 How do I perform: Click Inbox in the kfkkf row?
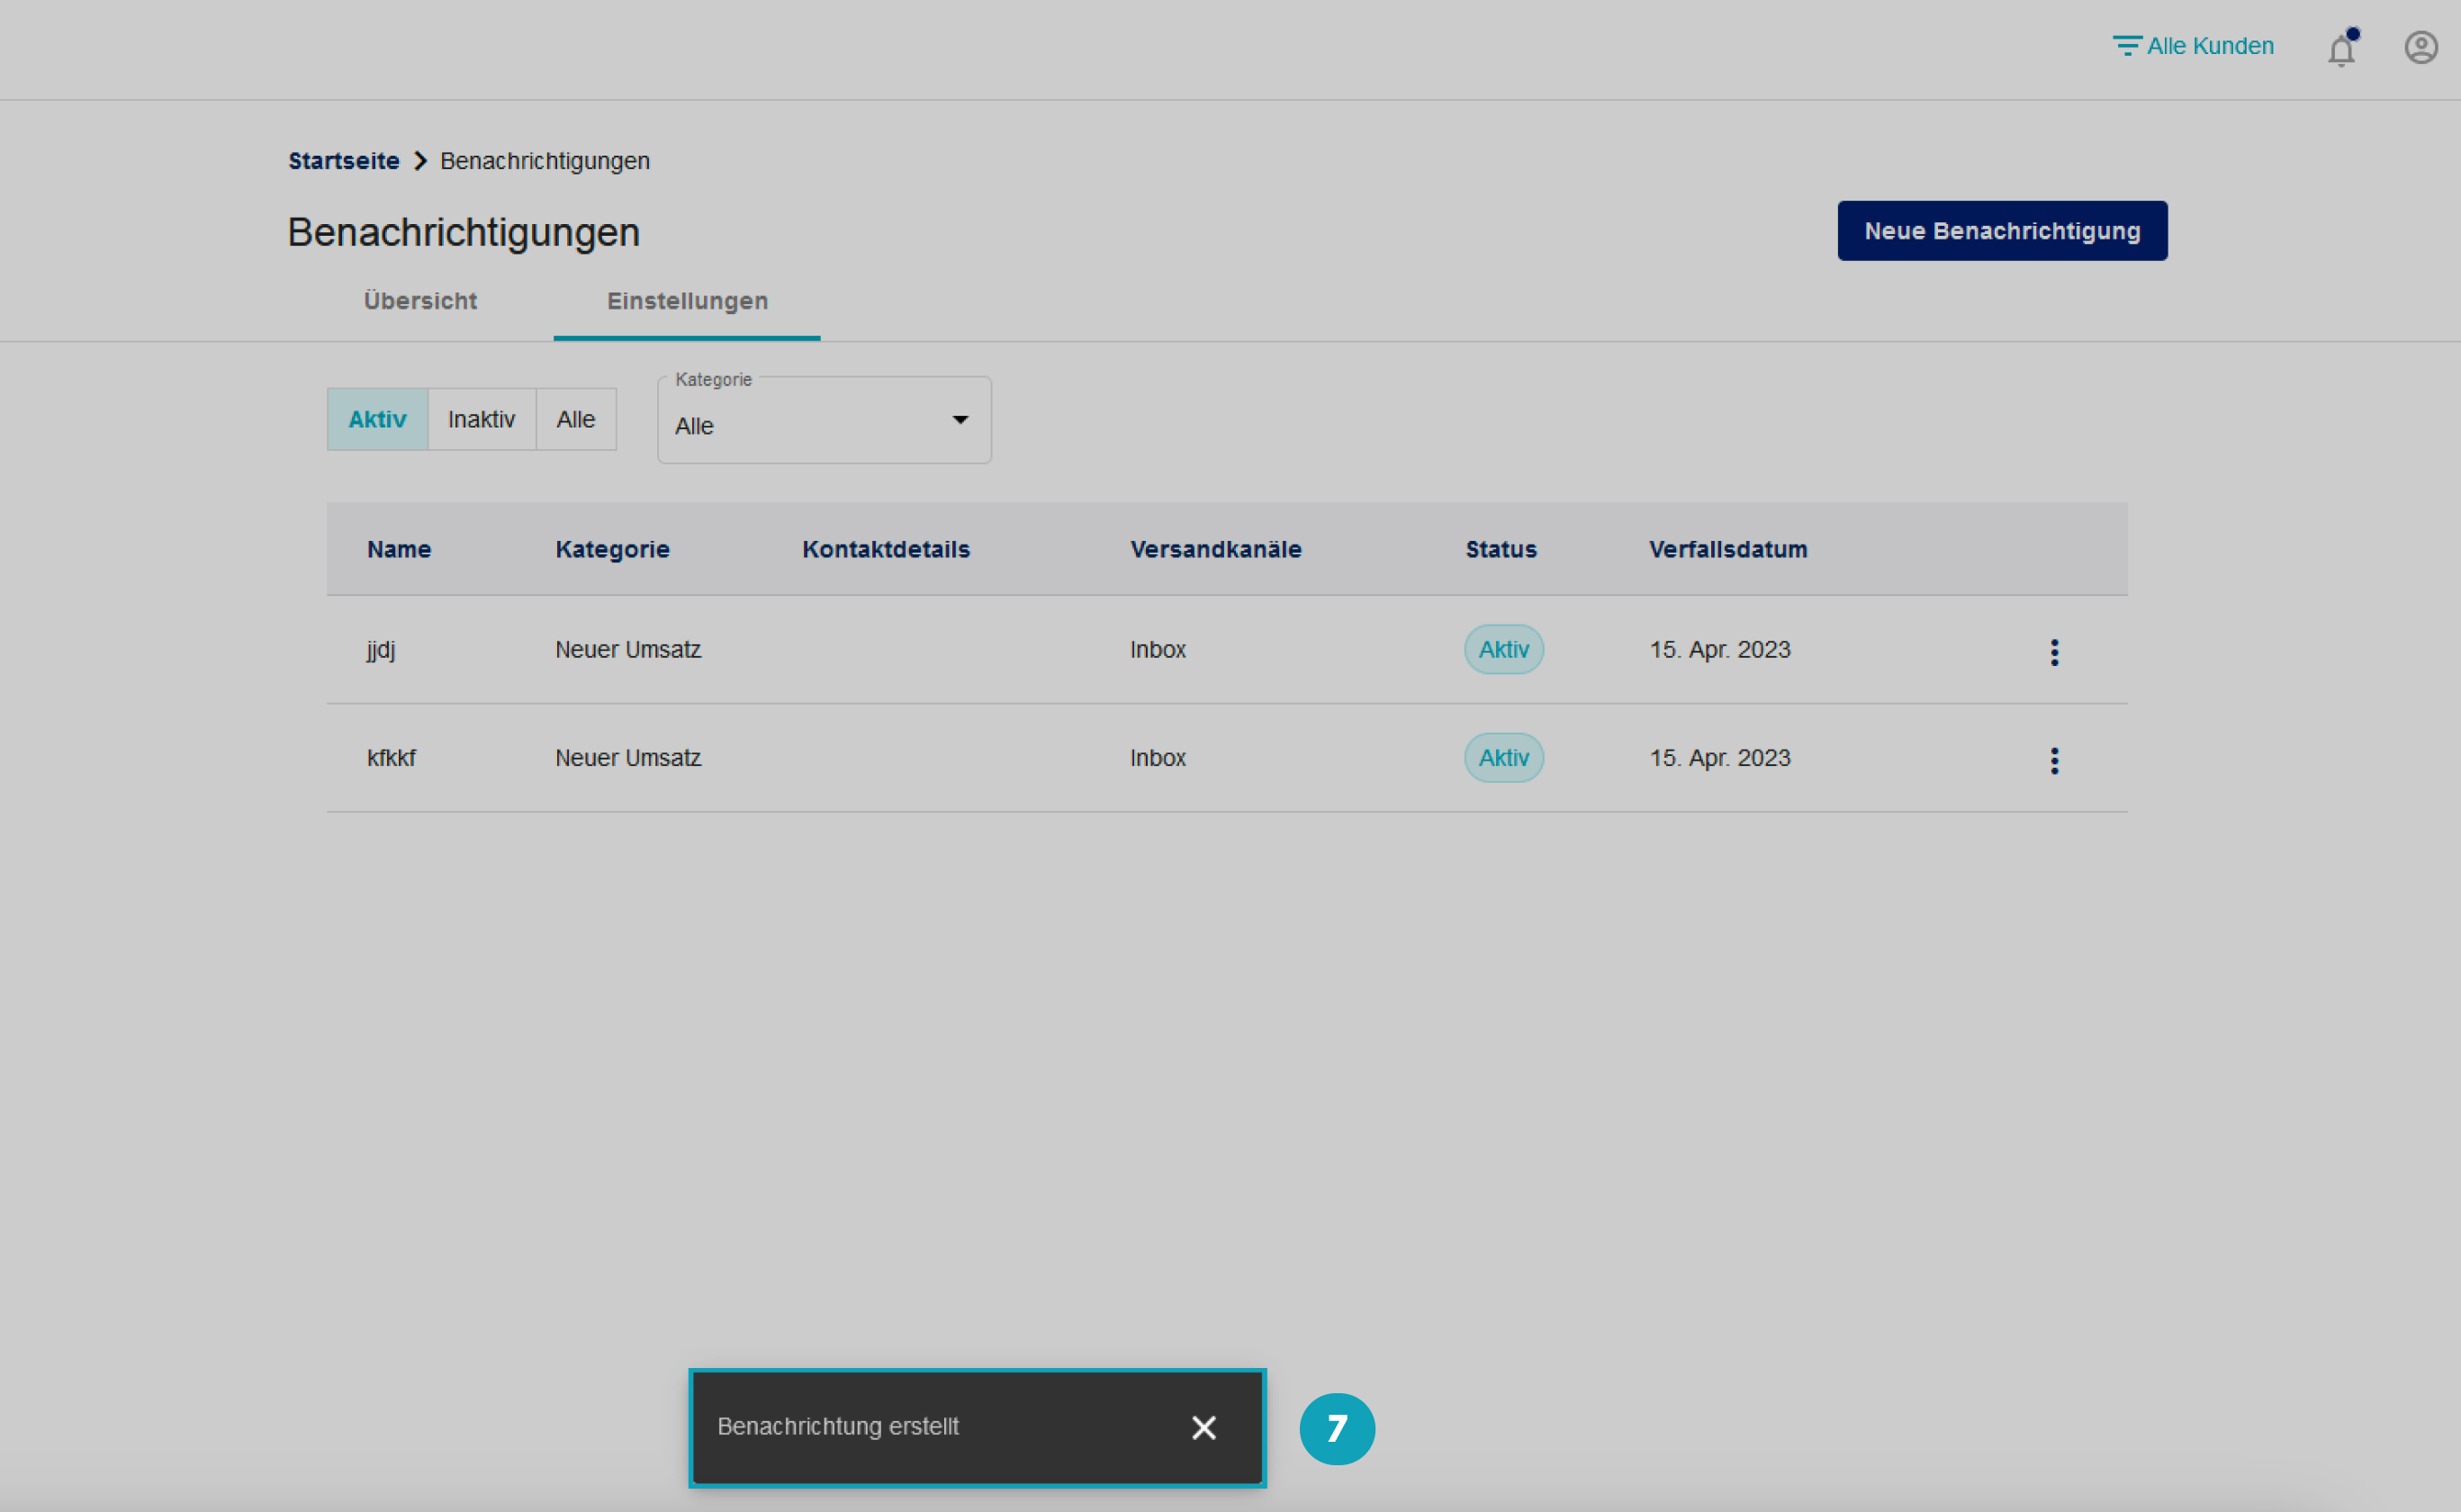[x=1158, y=758]
